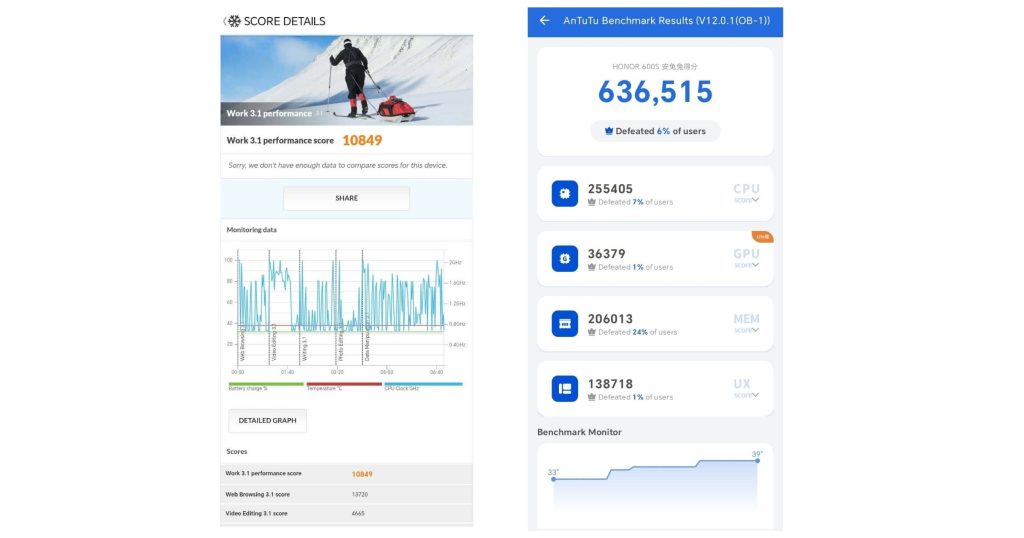Click the skier banner image
1024x538 pixels.
(346, 80)
